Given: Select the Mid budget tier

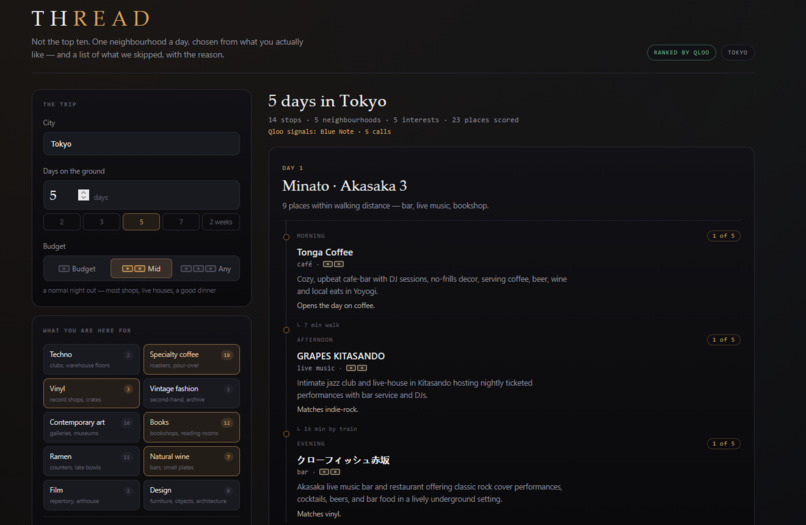Looking at the screenshot, I should click(x=141, y=268).
